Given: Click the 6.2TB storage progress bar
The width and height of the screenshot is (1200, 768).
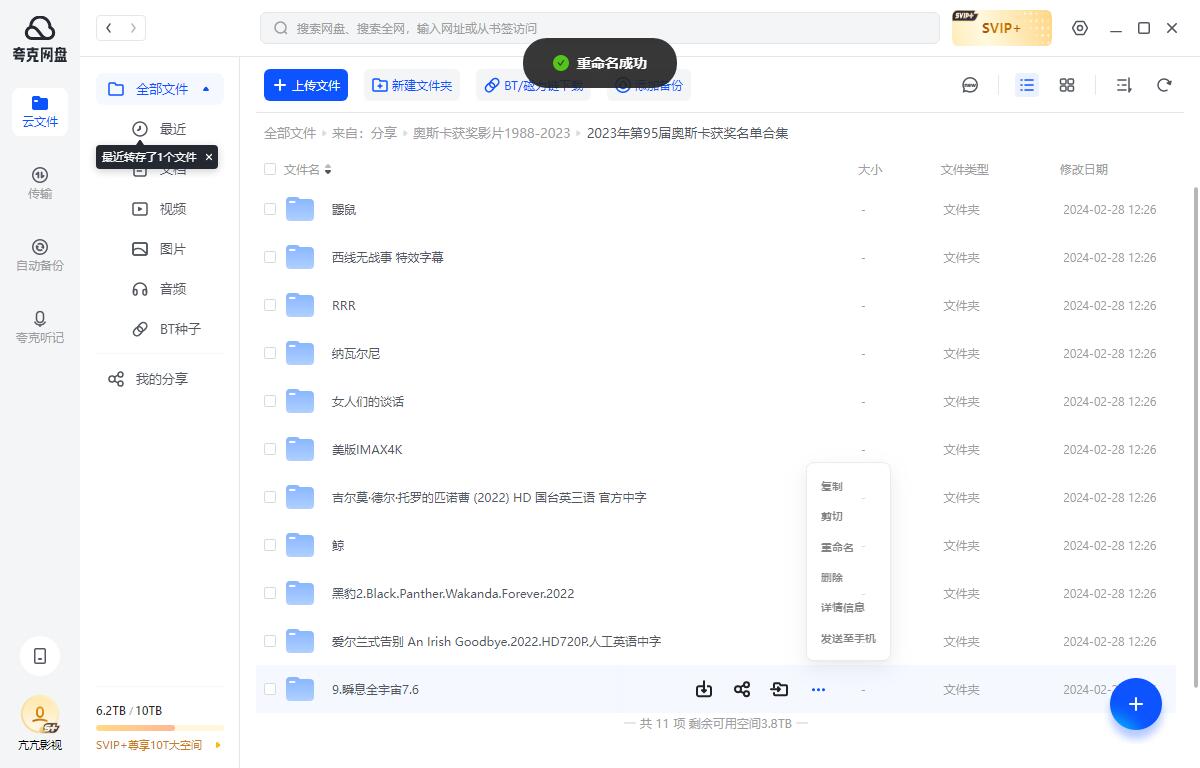Looking at the screenshot, I should 159,727.
